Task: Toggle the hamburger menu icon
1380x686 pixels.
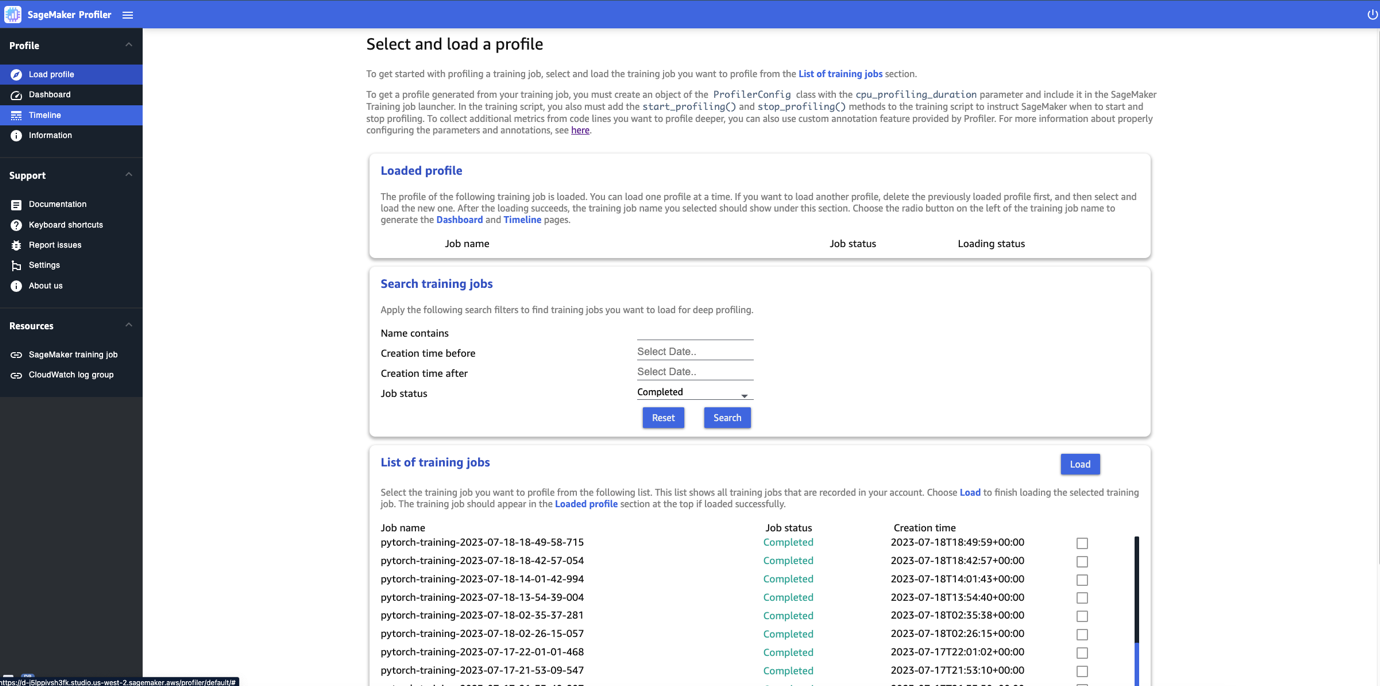Action: [128, 15]
